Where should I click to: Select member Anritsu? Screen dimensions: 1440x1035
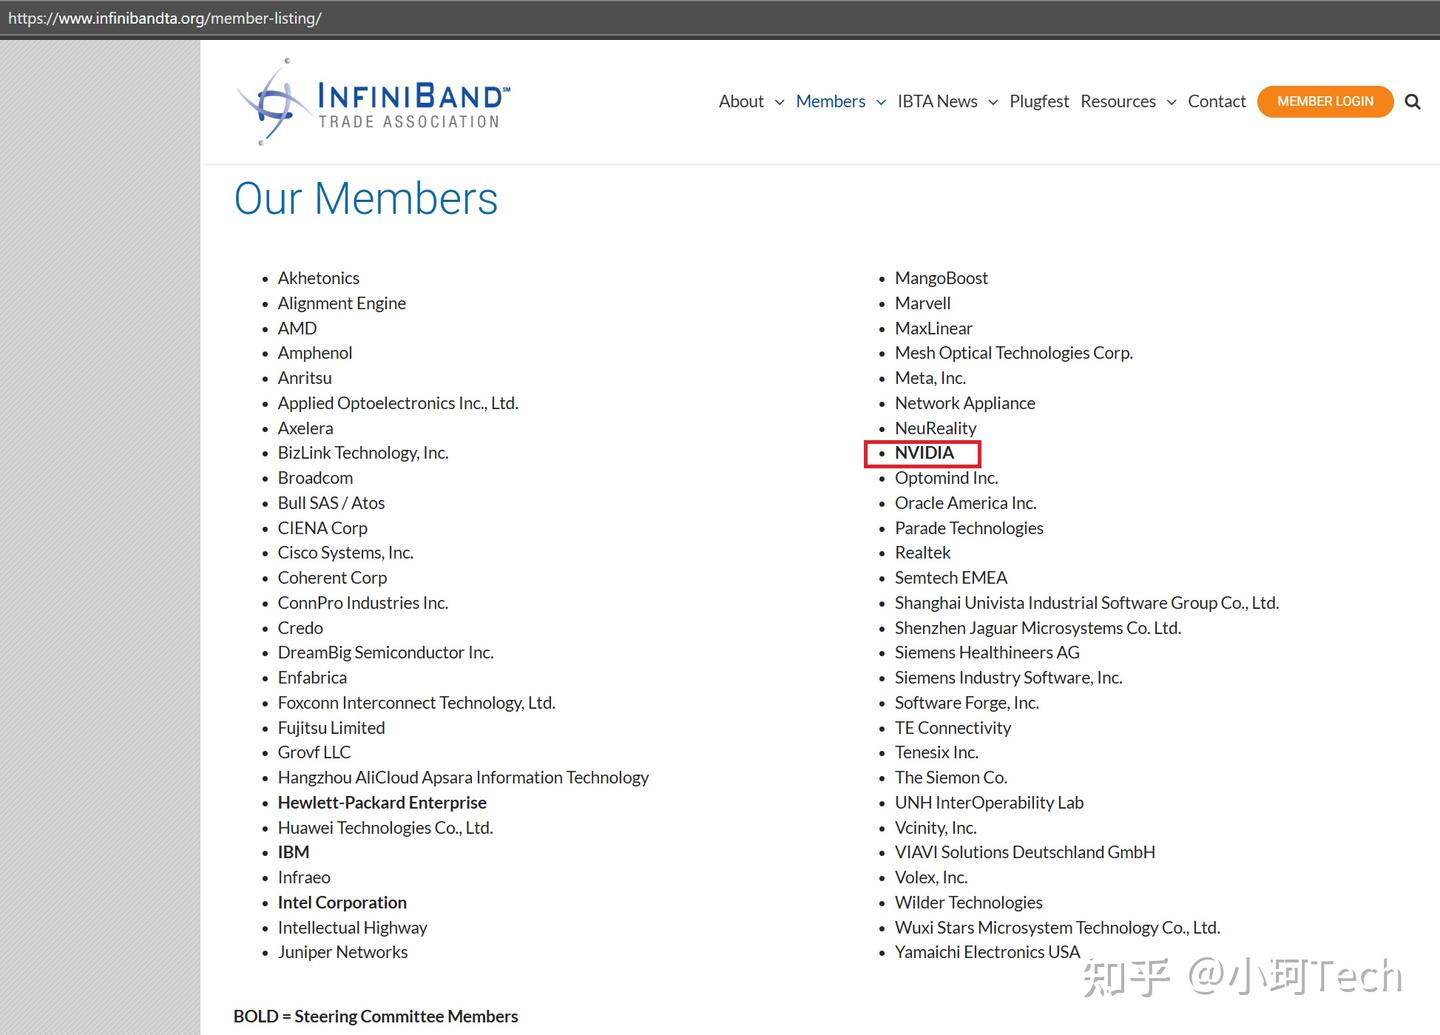click(305, 378)
